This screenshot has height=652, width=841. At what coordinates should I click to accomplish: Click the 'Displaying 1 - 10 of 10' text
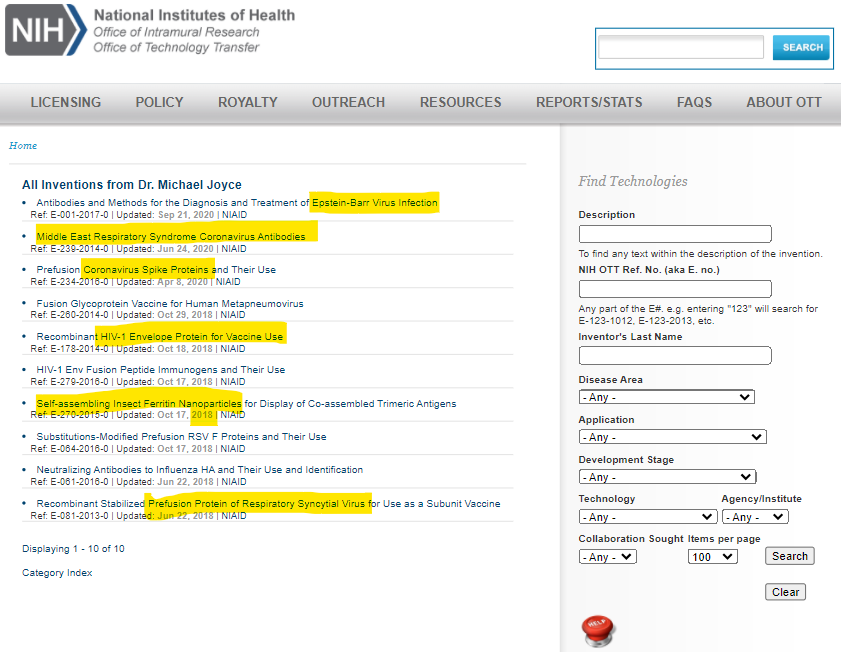(73, 549)
